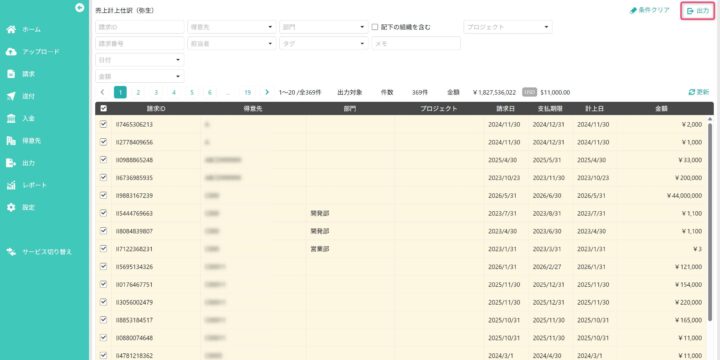This screenshot has height=360, width=720.
Task: Select request ID II0176467751
Action: pyautogui.click(x=134, y=285)
